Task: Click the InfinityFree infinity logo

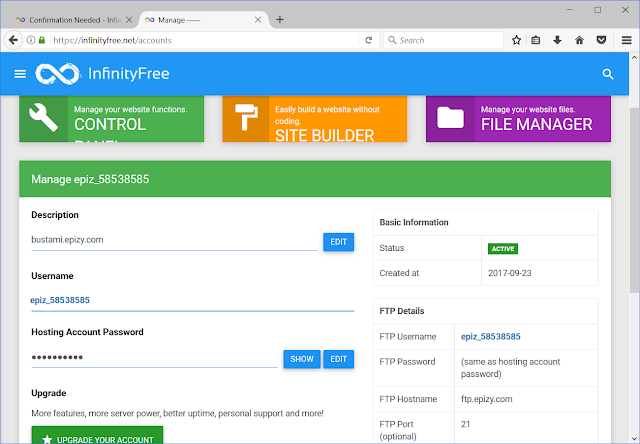Action: point(57,74)
